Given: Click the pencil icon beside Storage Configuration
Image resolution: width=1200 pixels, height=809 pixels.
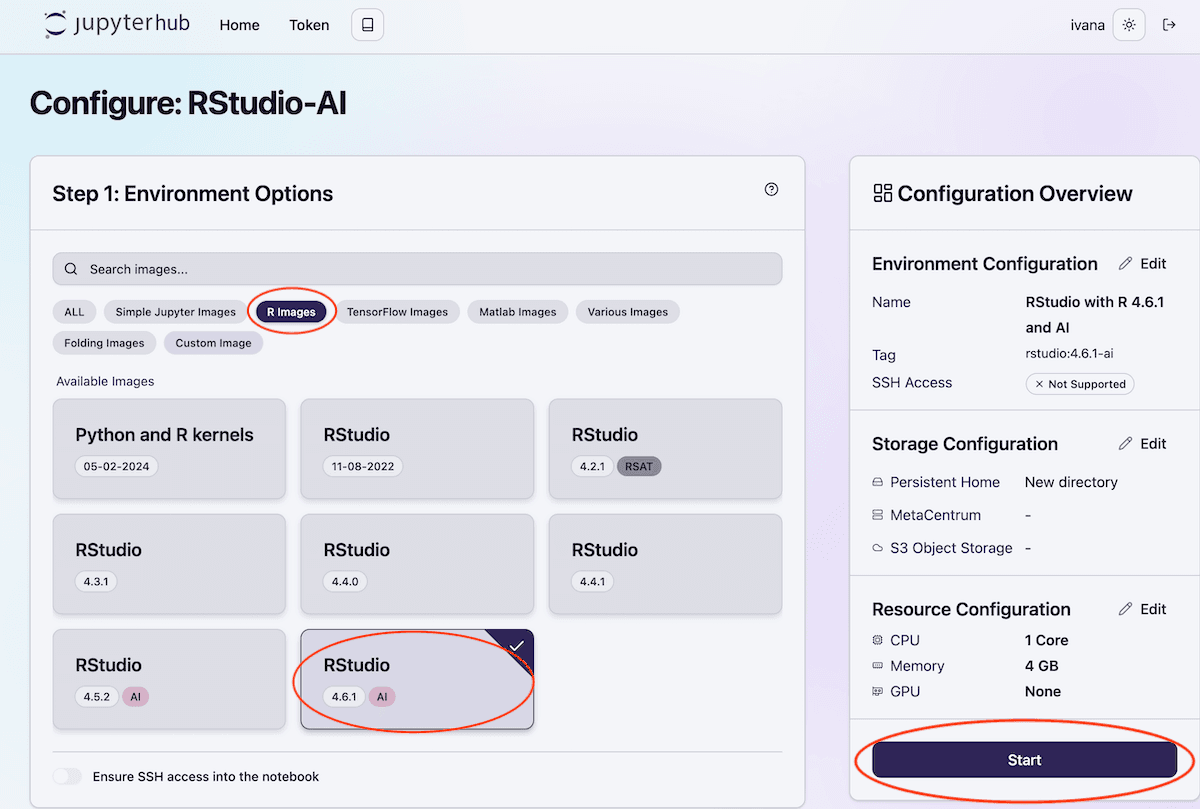Looking at the screenshot, I should click(1126, 444).
